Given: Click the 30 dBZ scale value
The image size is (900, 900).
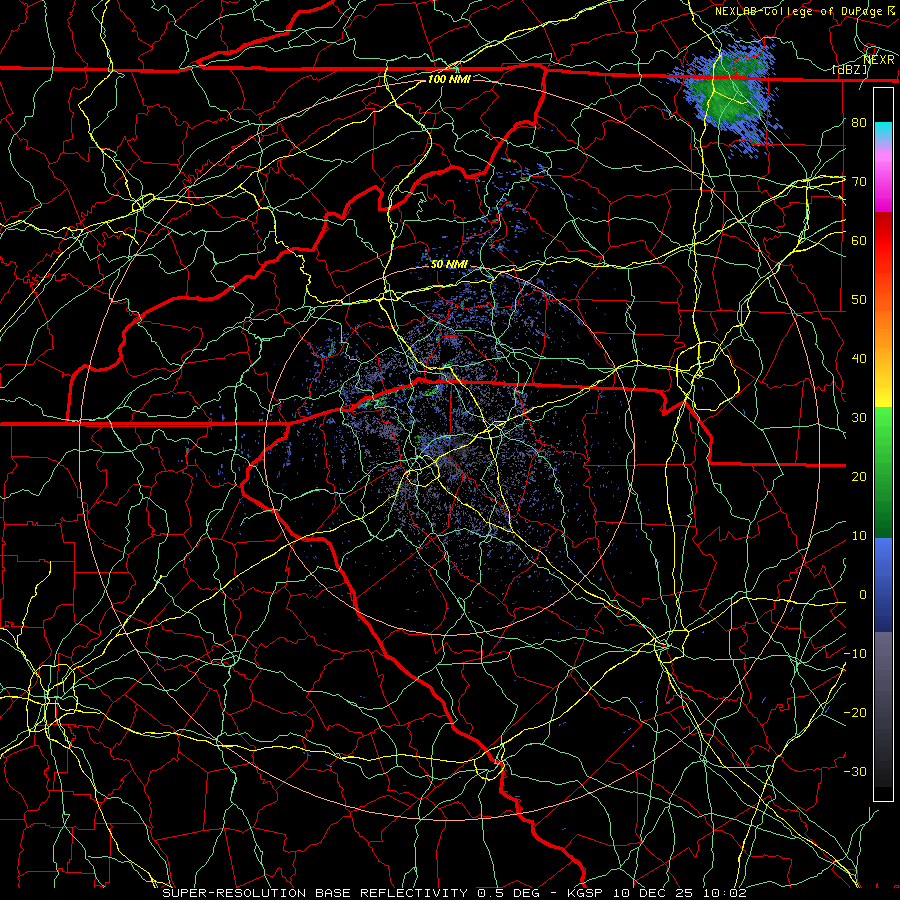Looking at the screenshot, I should [x=859, y=417].
